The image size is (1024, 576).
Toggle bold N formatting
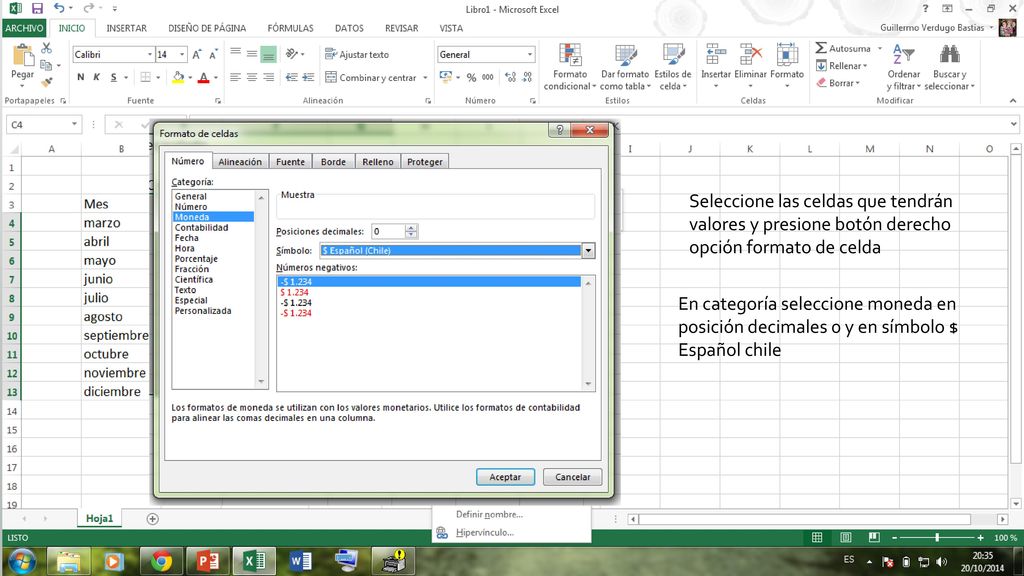pos(80,77)
